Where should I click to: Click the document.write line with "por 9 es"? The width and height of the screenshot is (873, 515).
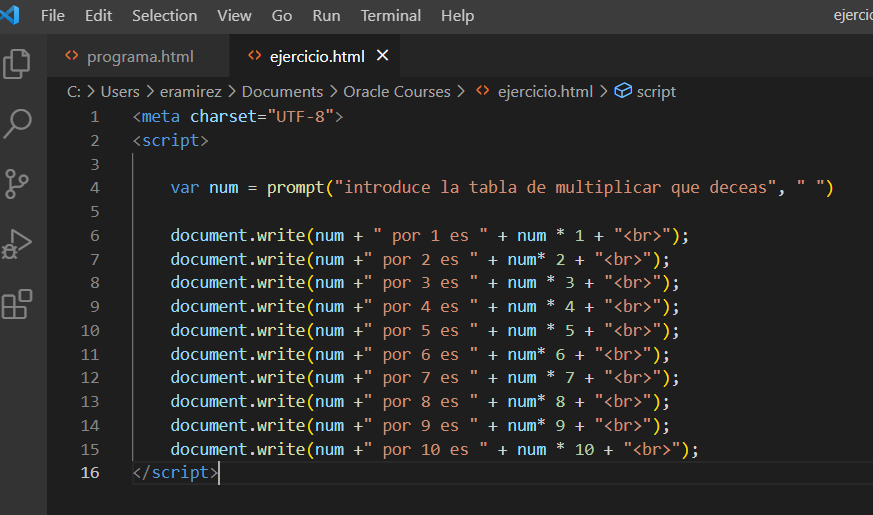coord(420,426)
